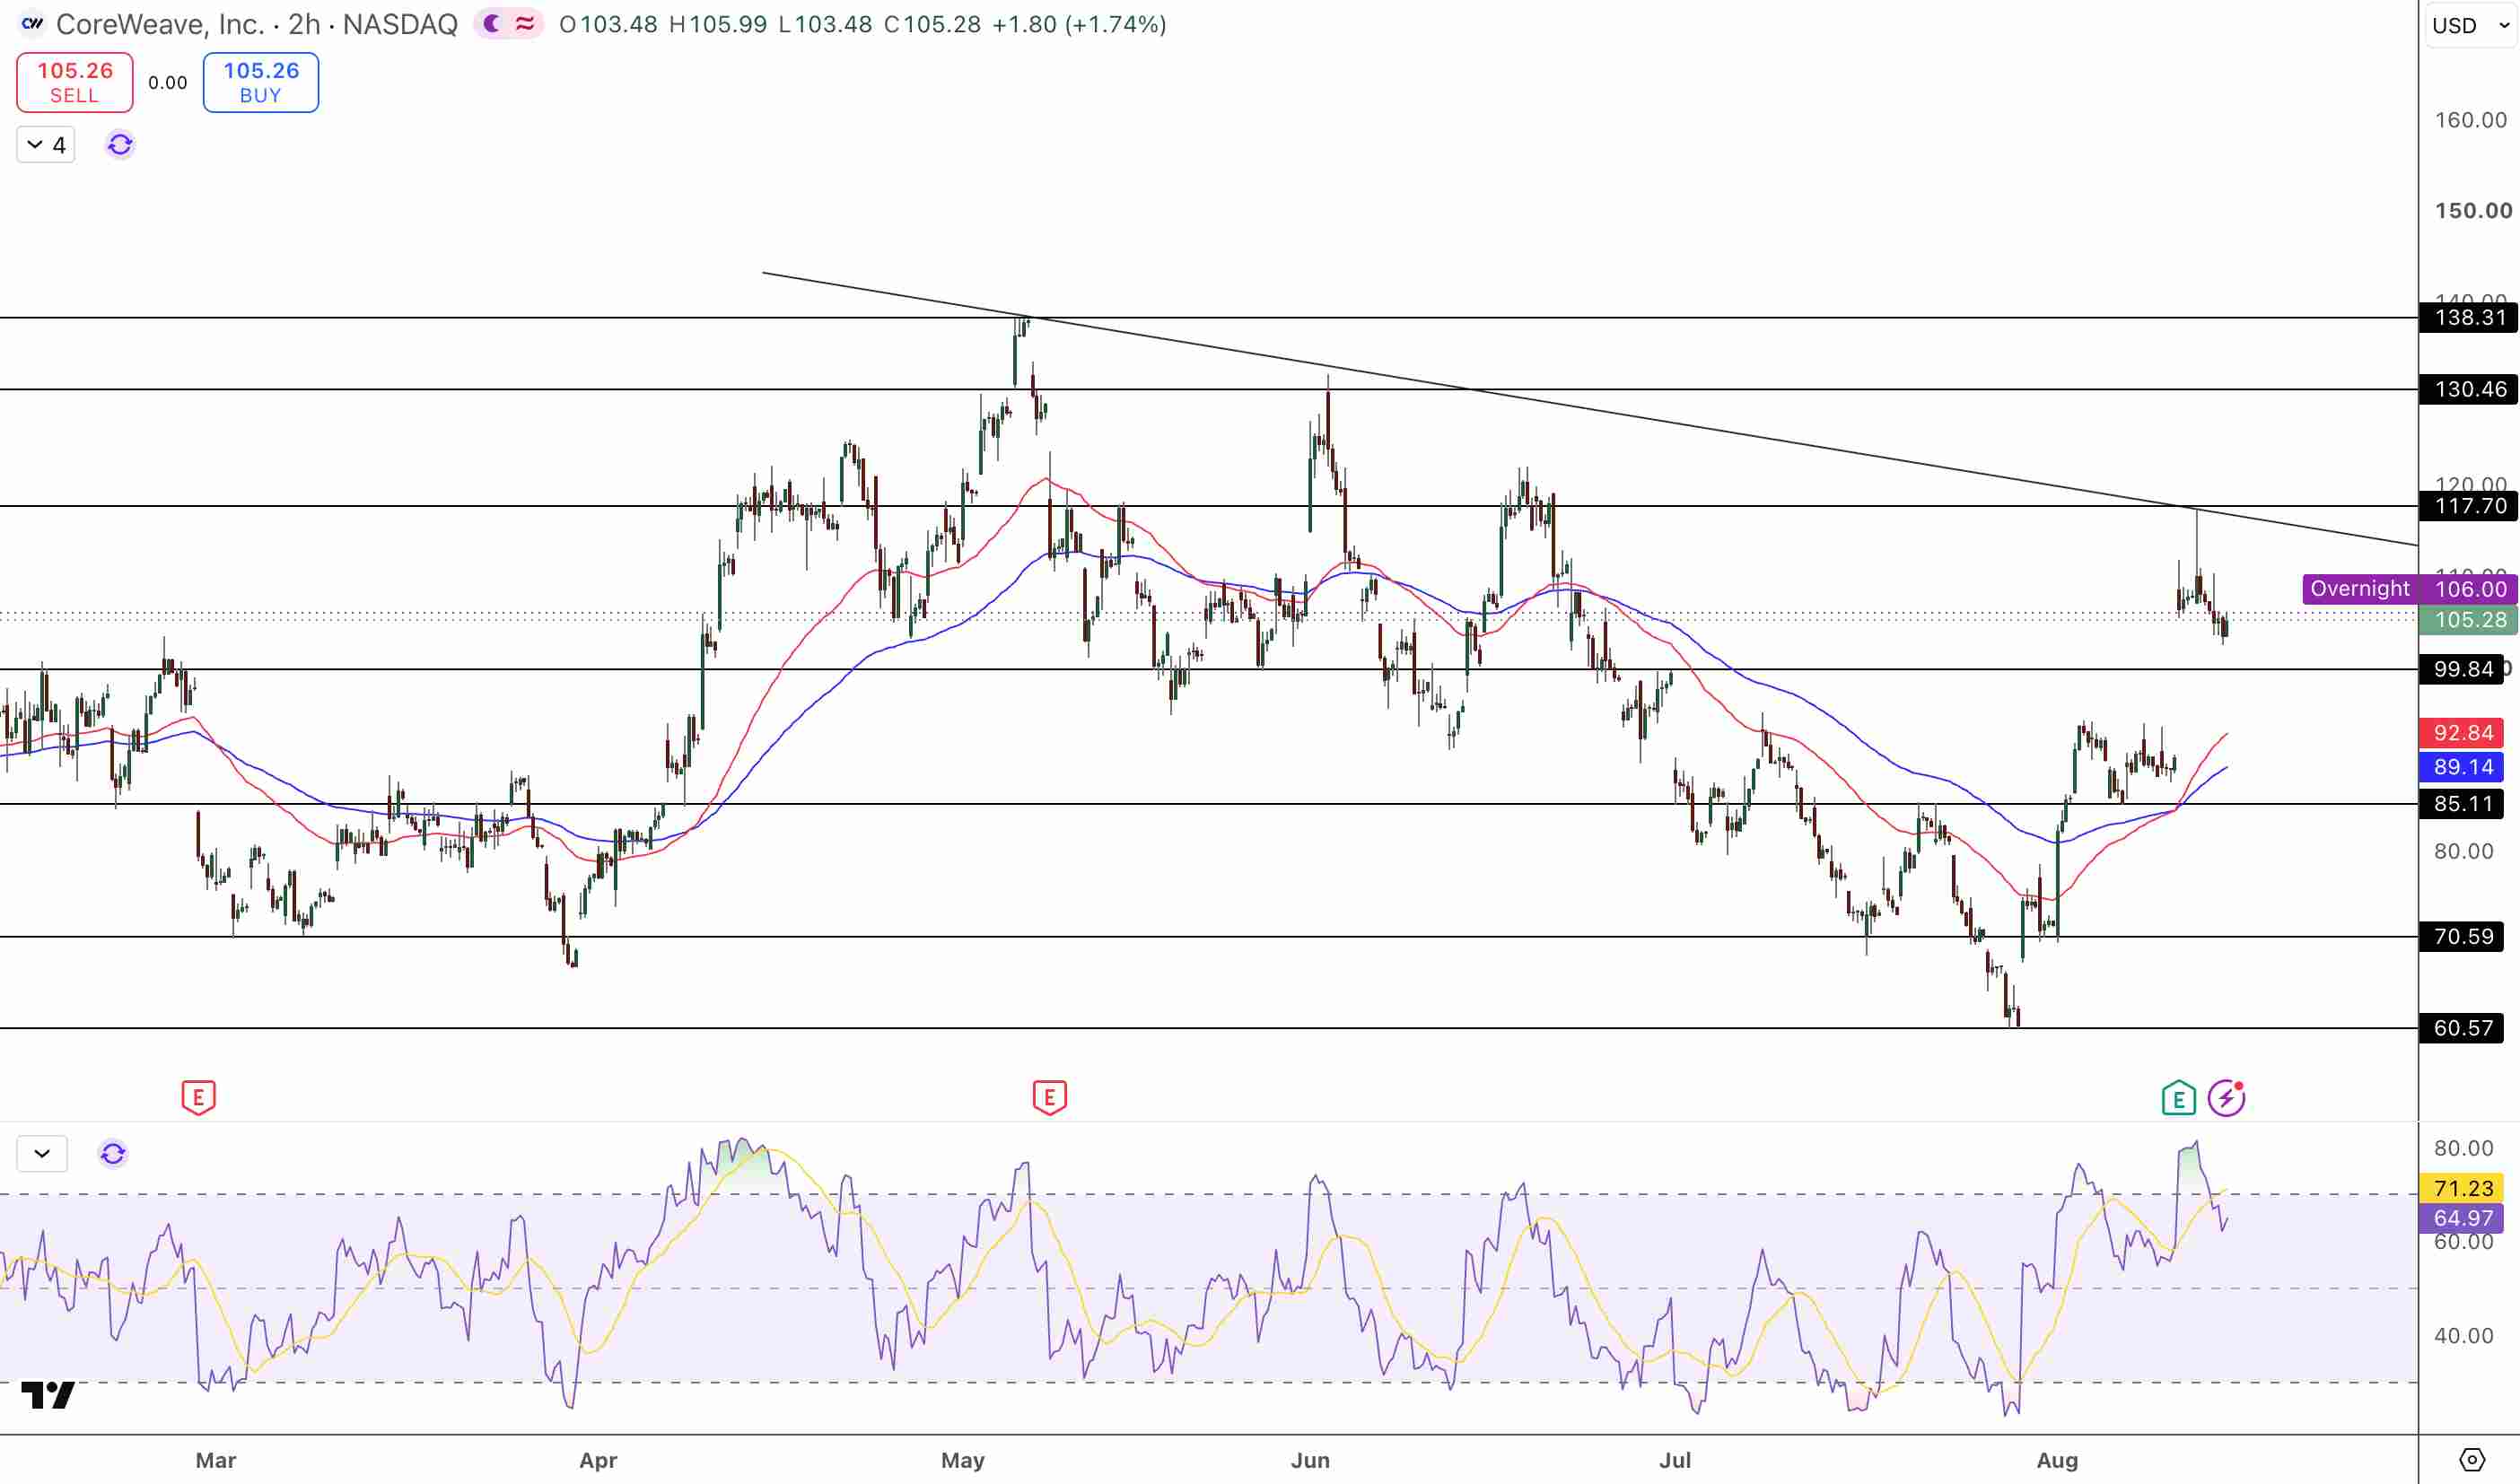This screenshot has width=2520, height=1484.
Task: Click the +1.80 (+1.74%) change value
Action: pyautogui.click(x=1079, y=24)
